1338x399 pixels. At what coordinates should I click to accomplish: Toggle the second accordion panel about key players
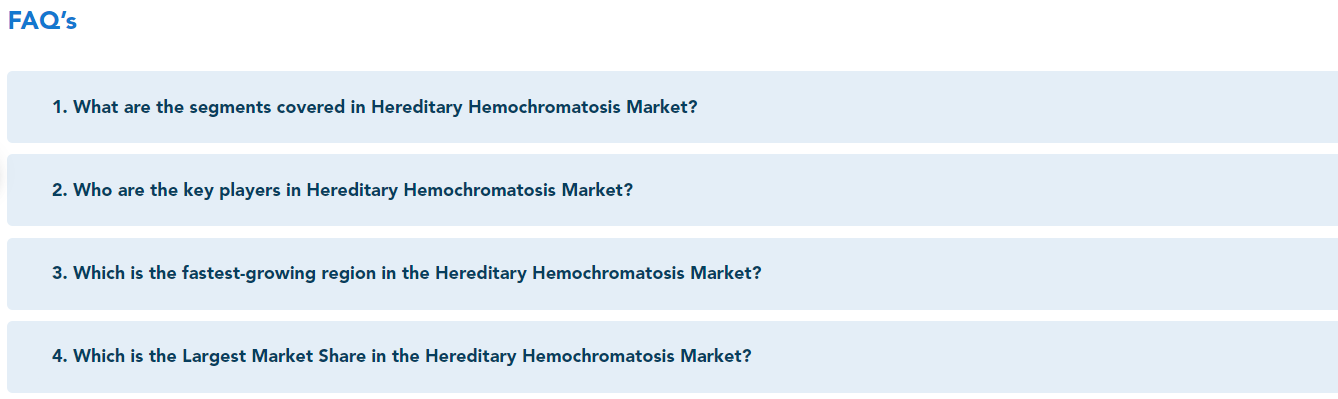point(672,190)
